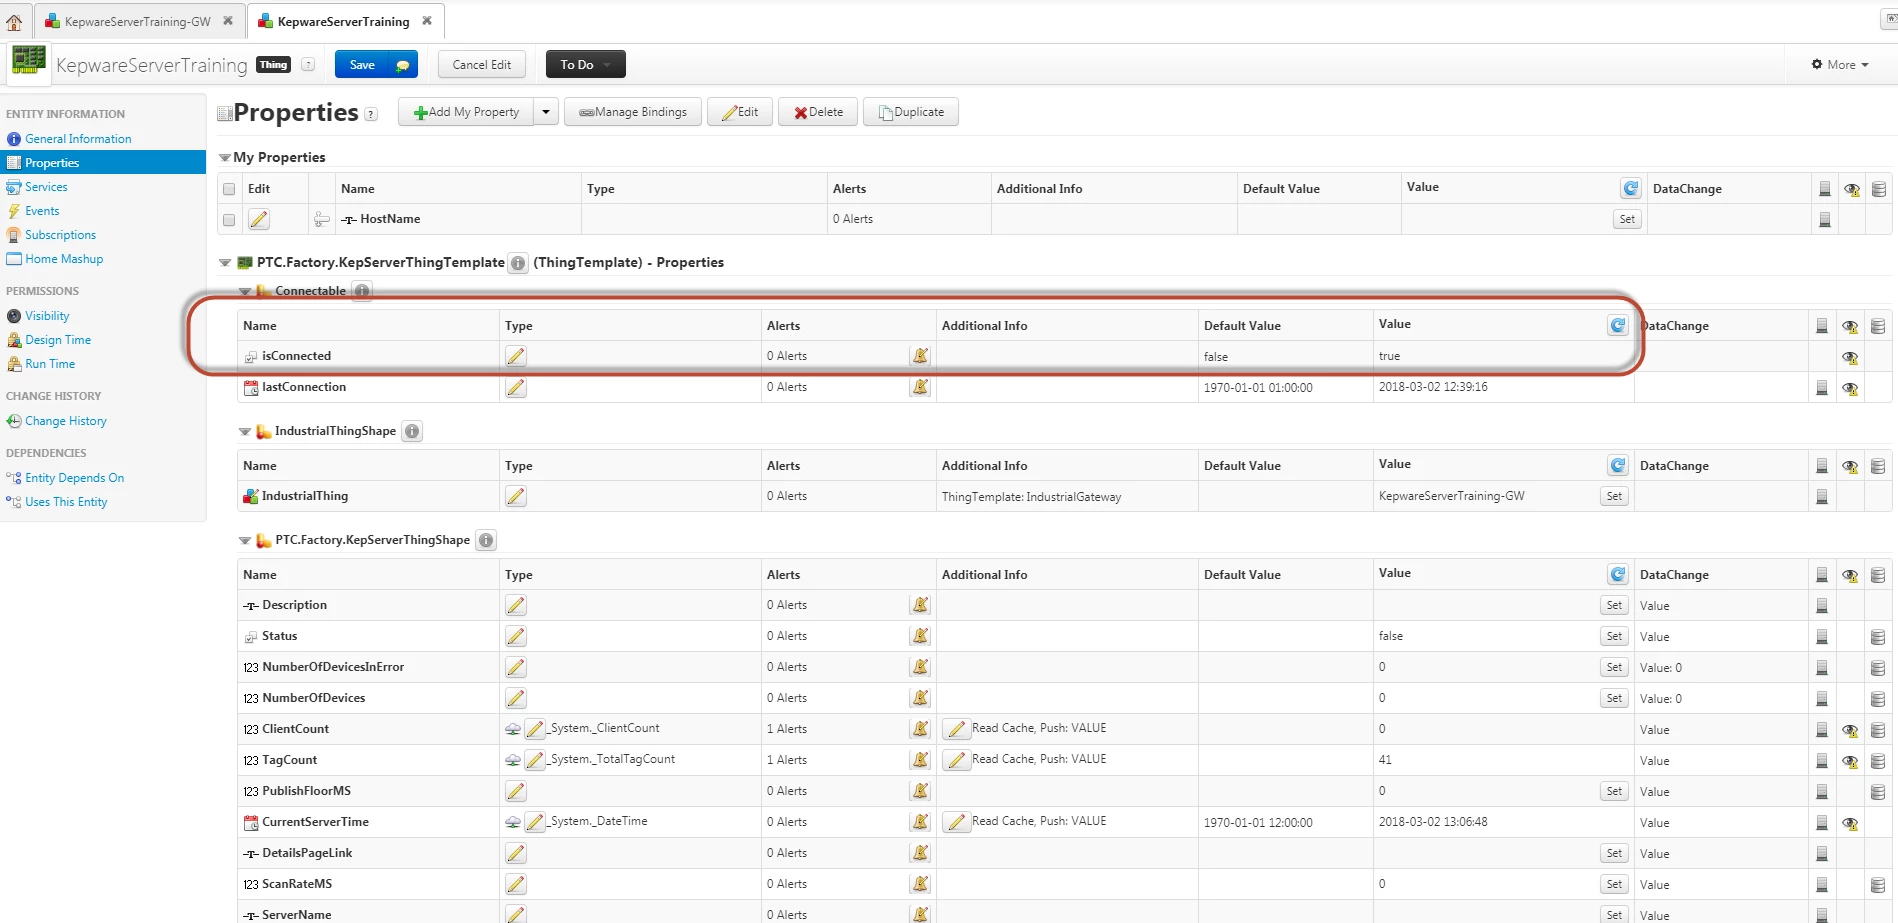Toggle select-all checkbox in My Properties header
Viewport: 1898px width, 923px height.
click(x=229, y=189)
